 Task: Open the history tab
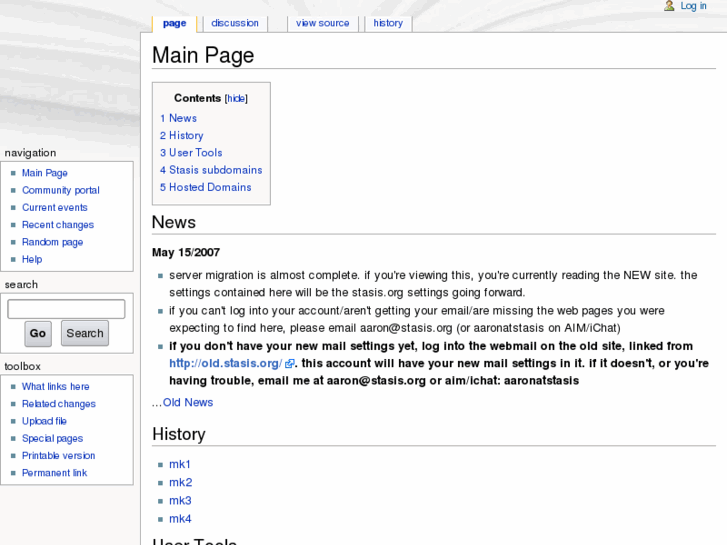point(388,23)
